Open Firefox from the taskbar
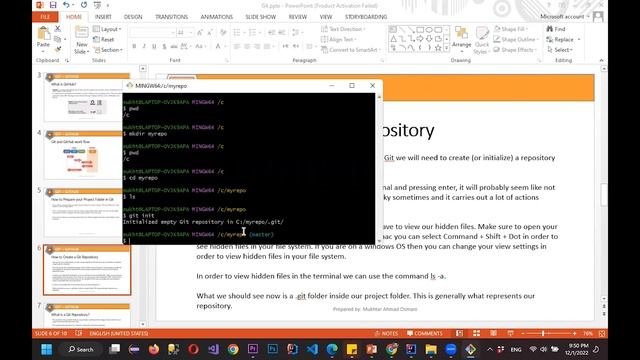The width and height of the screenshot is (640, 360). (x=154, y=349)
